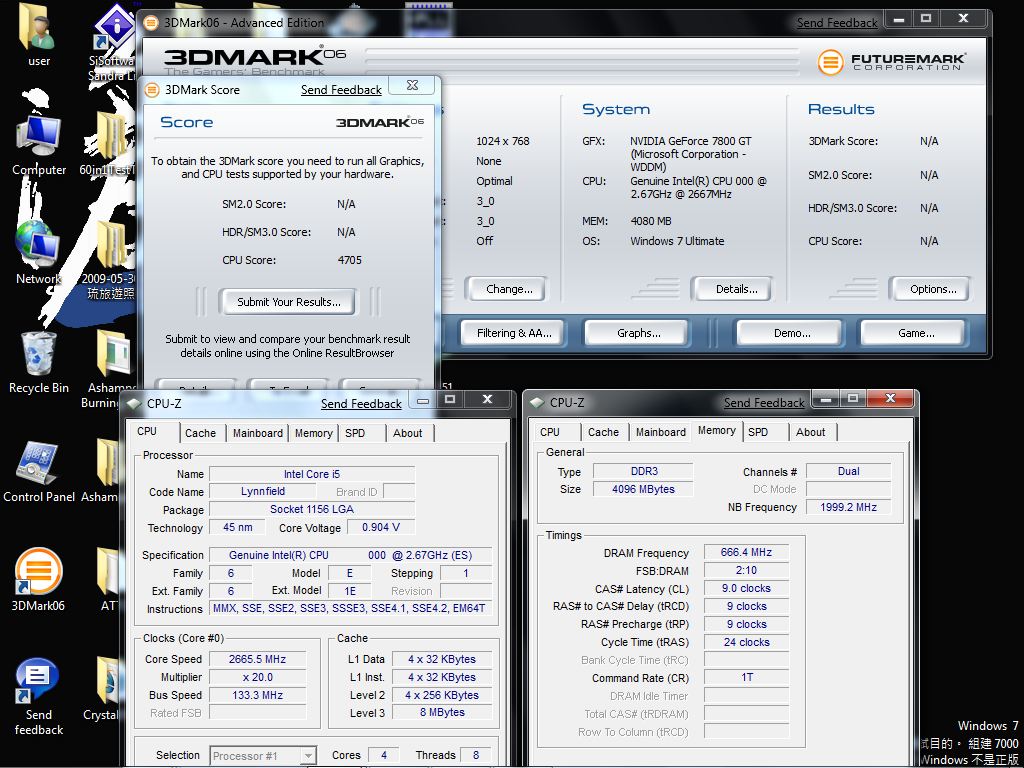Click the Code Name field Lynnfield

tap(263, 492)
